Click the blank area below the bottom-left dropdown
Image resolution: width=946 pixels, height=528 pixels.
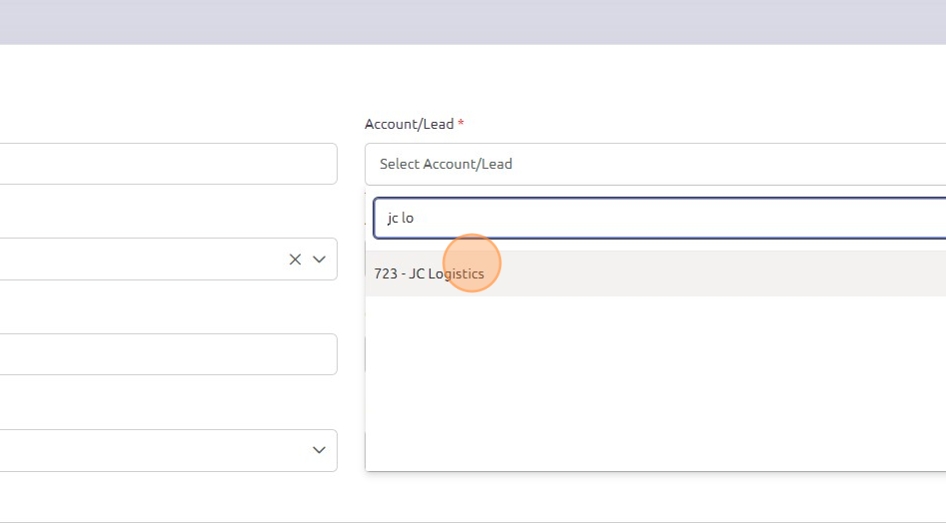(168, 498)
